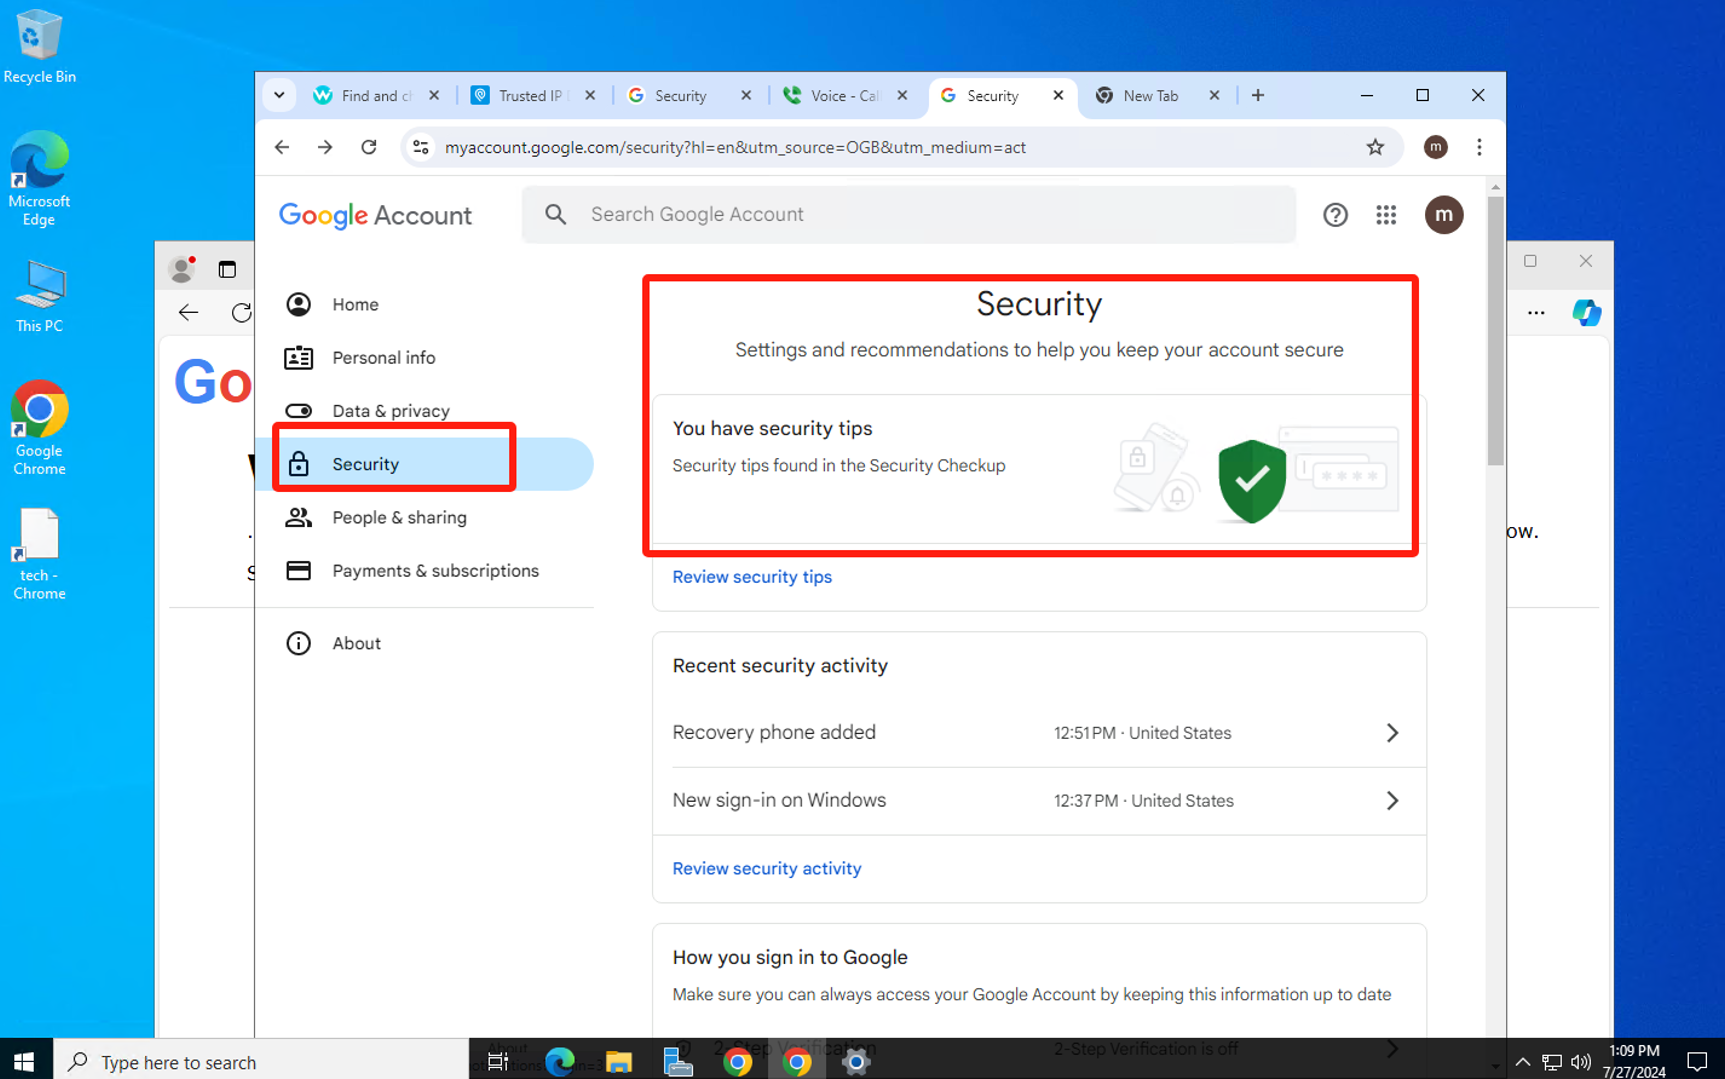Image resolution: width=1725 pixels, height=1079 pixels.
Task: Open the Recycle Bin desktop icon
Action: (x=39, y=47)
